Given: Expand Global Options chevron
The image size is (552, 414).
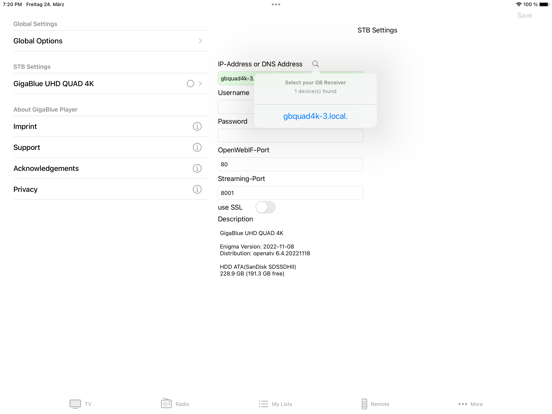Looking at the screenshot, I should point(200,41).
